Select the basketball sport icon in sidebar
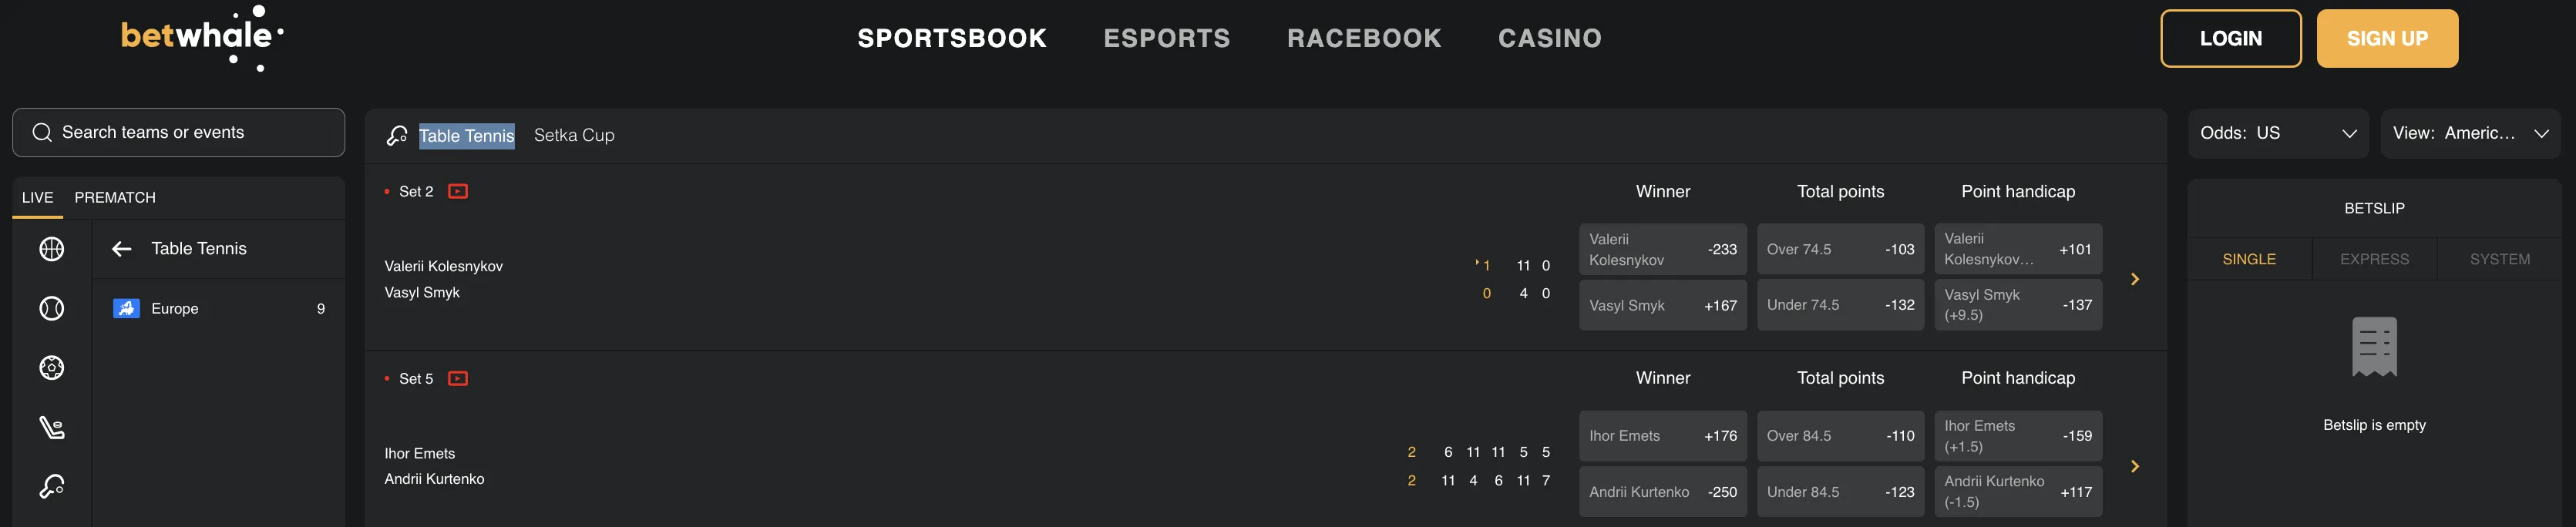Viewport: 2576px width, 527px height. [x=52, y=249]
